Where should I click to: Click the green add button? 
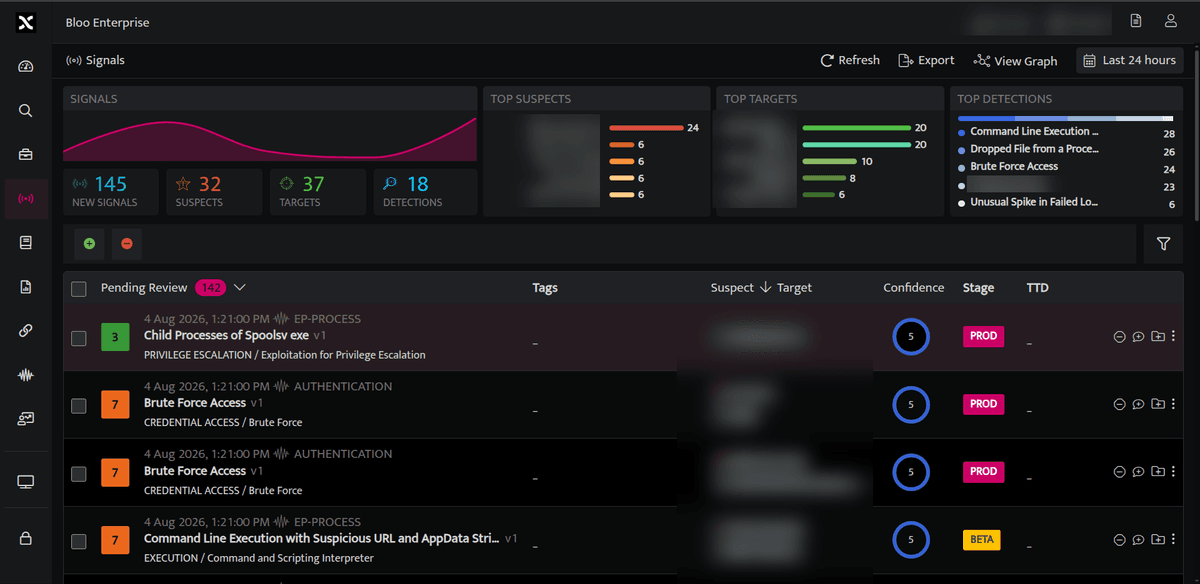coord(90,243)
